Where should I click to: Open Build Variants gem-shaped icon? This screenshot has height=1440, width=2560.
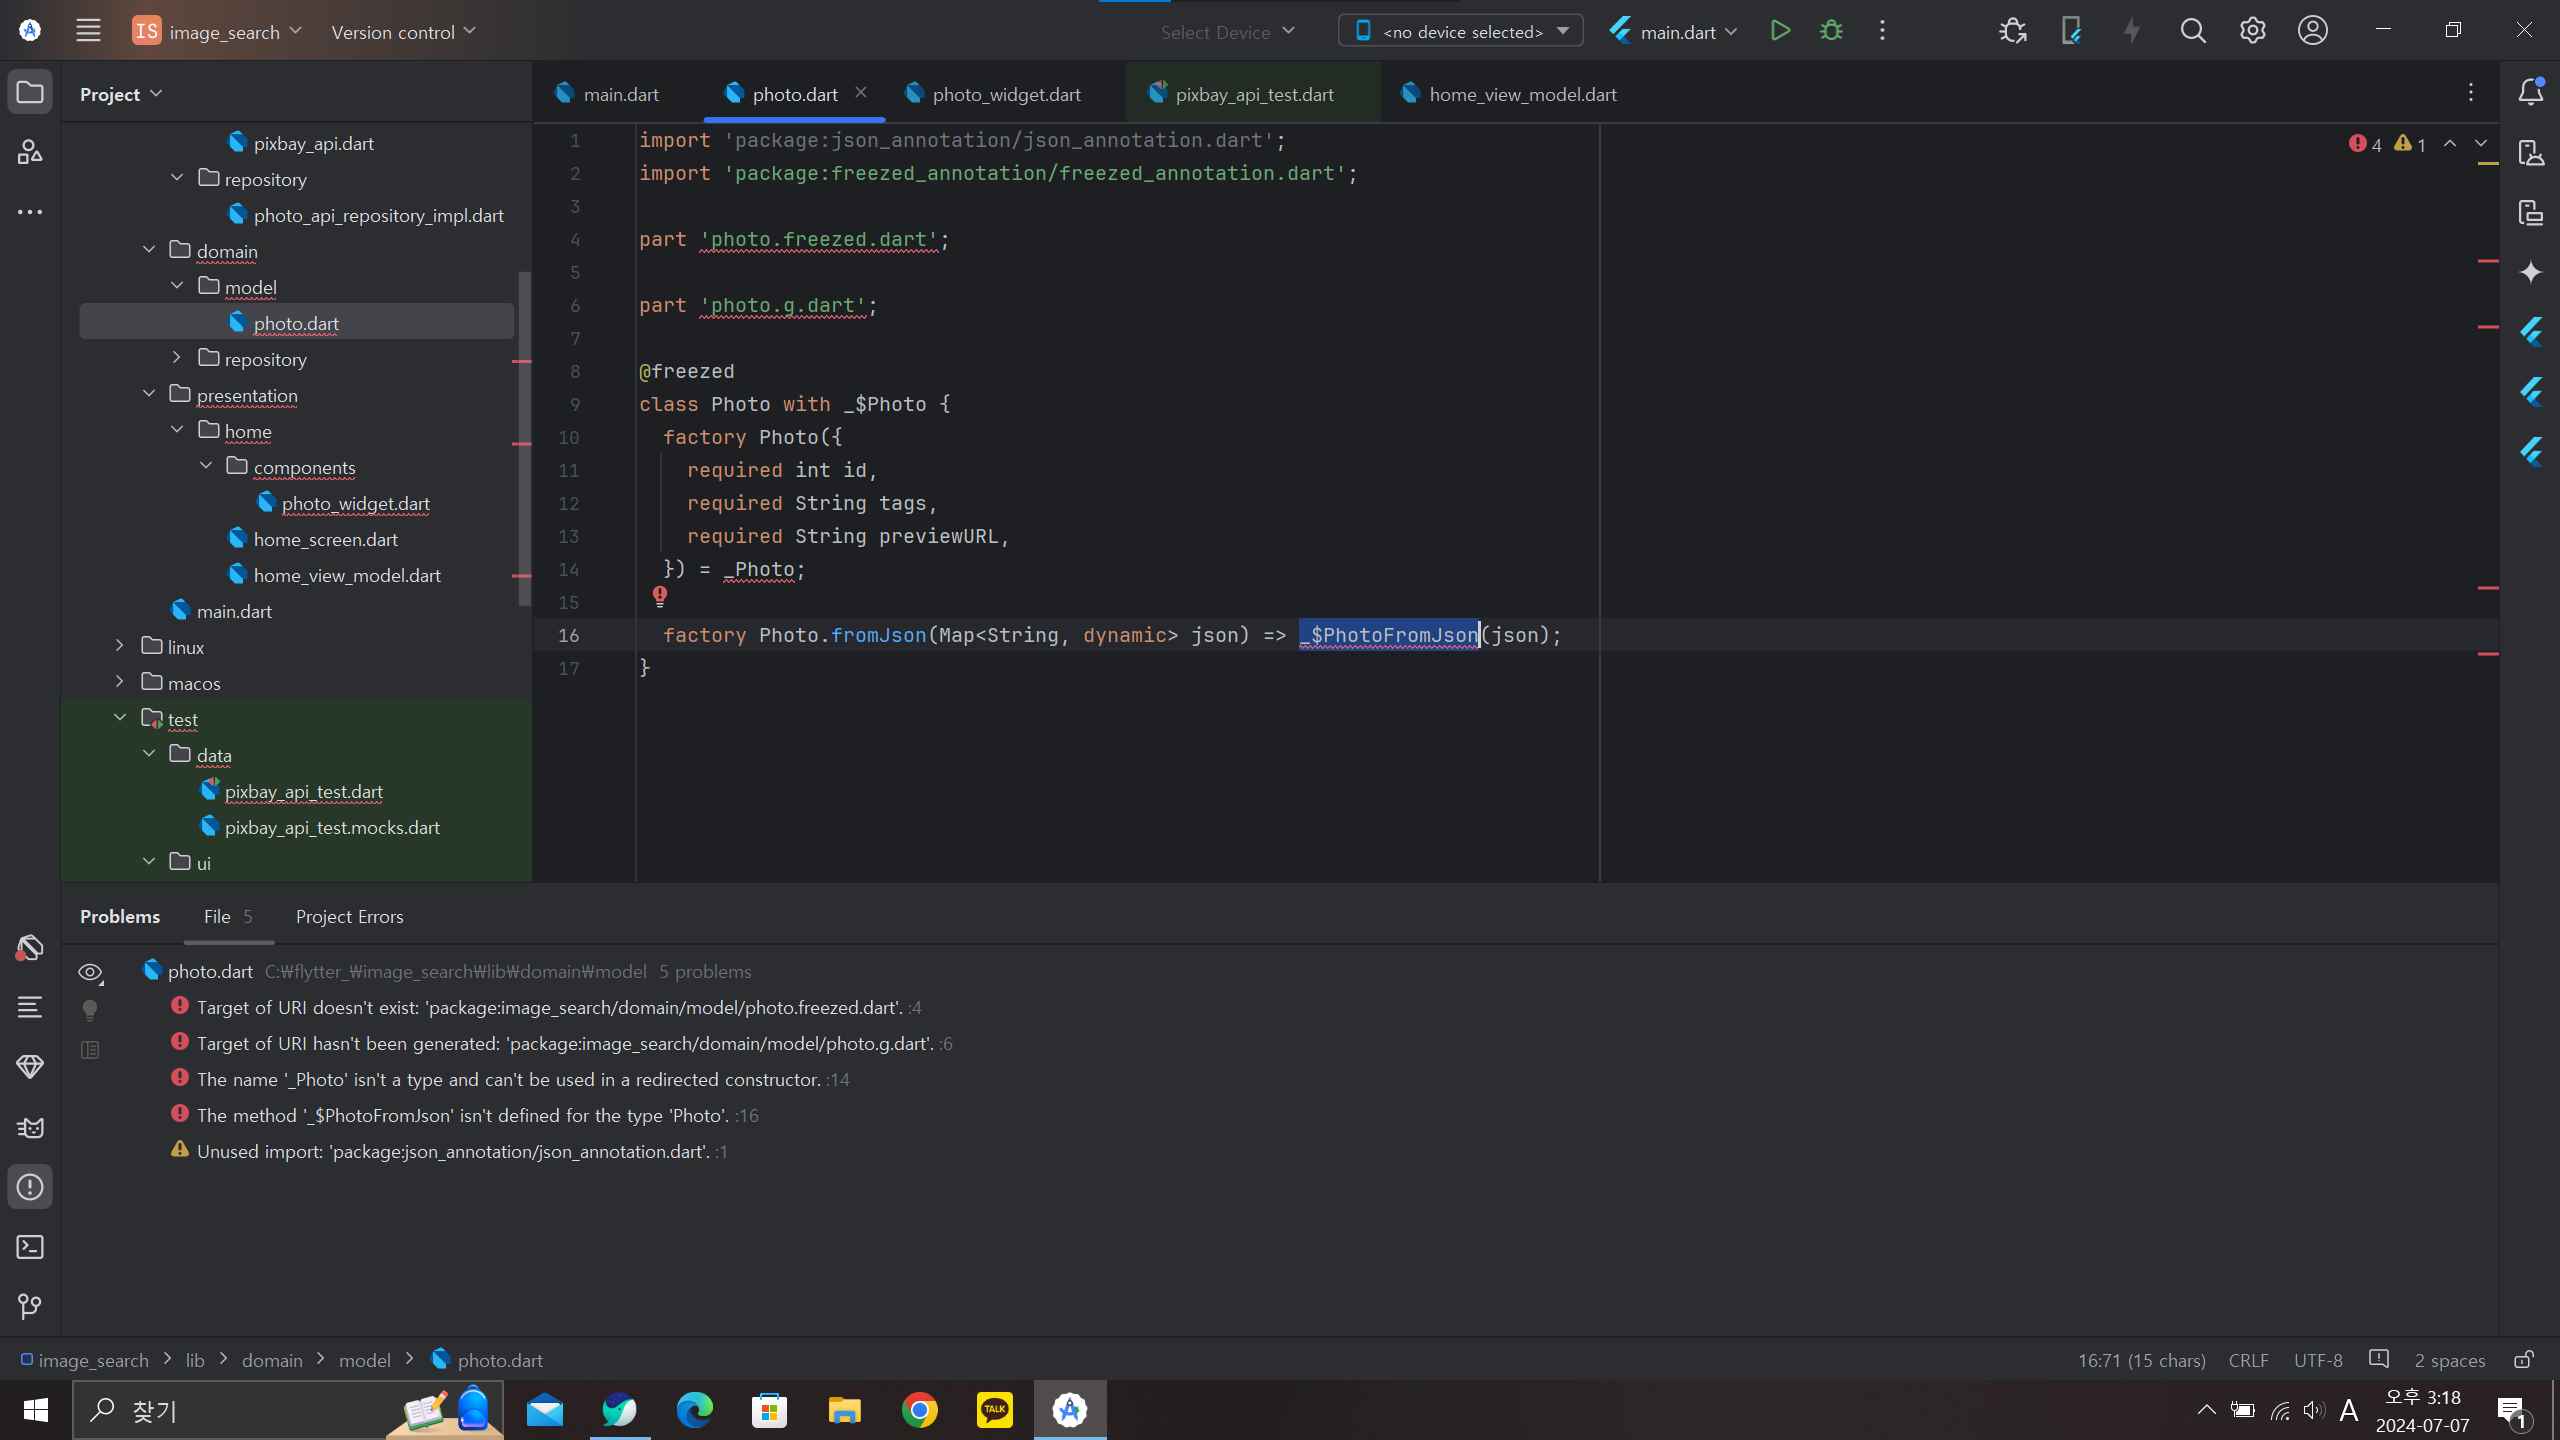[x=30, y=1067]
